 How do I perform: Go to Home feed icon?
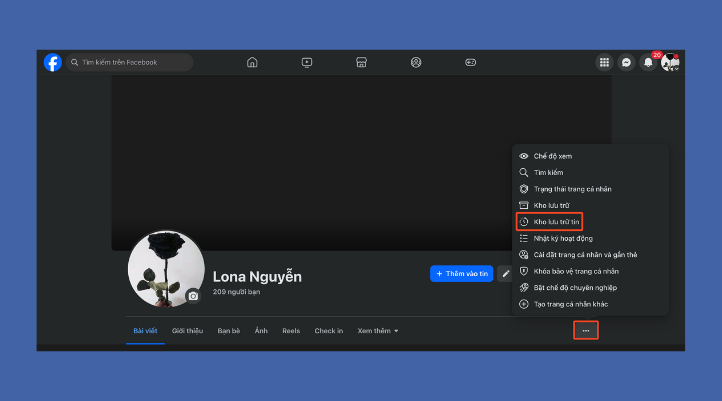coord(252,62)
